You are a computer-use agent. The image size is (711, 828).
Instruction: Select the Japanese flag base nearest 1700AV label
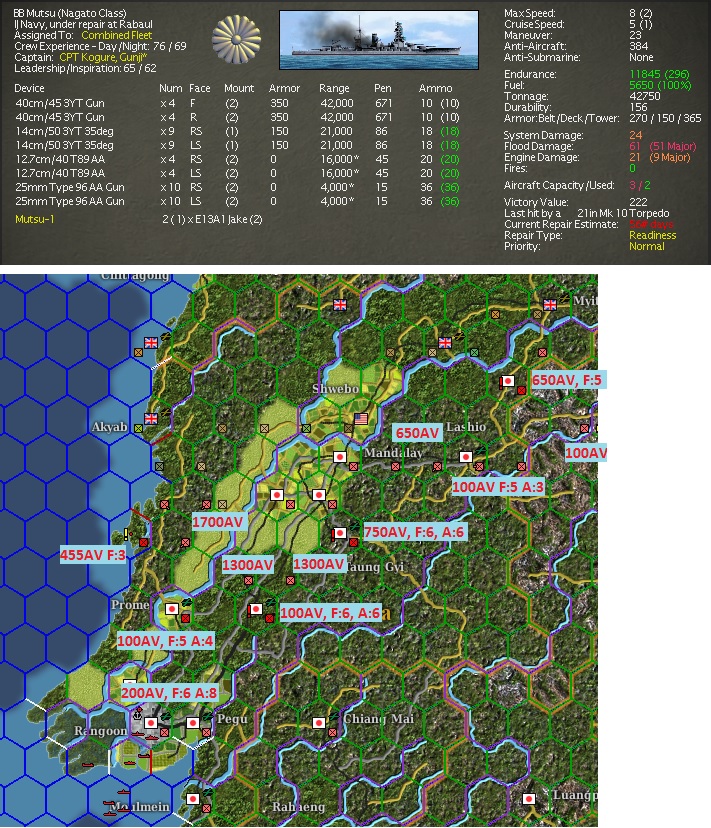point(277,495)
